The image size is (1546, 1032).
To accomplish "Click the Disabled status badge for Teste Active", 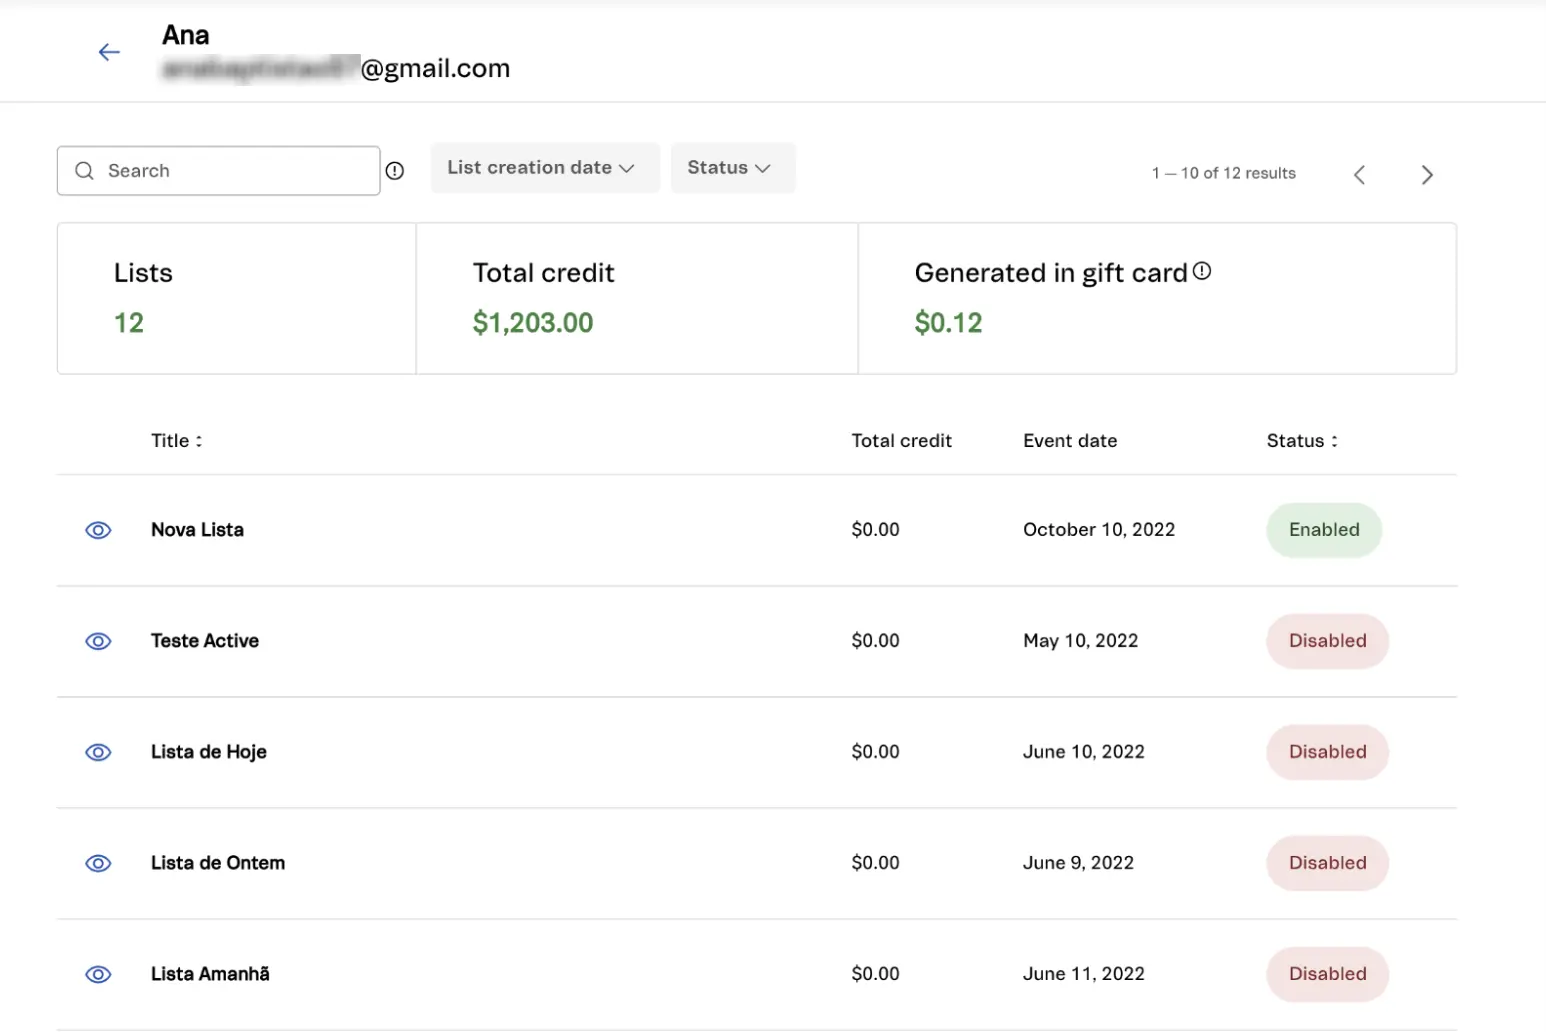I will (1327, 641).
